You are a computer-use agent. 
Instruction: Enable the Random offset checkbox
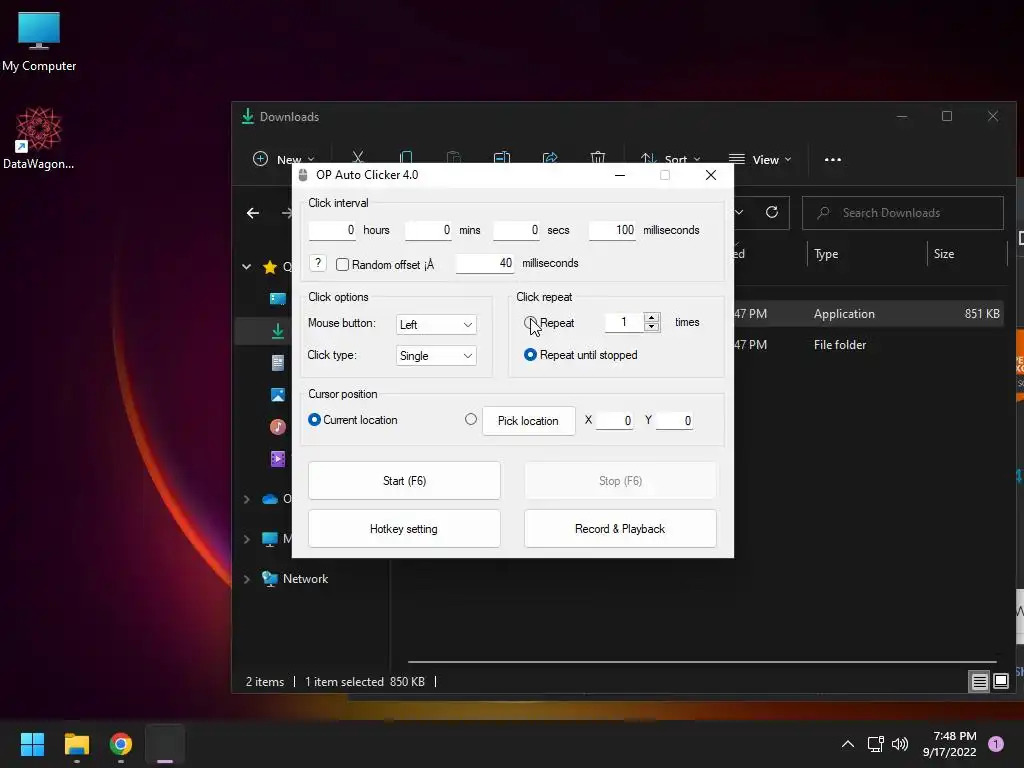click(x=342, y=264)
